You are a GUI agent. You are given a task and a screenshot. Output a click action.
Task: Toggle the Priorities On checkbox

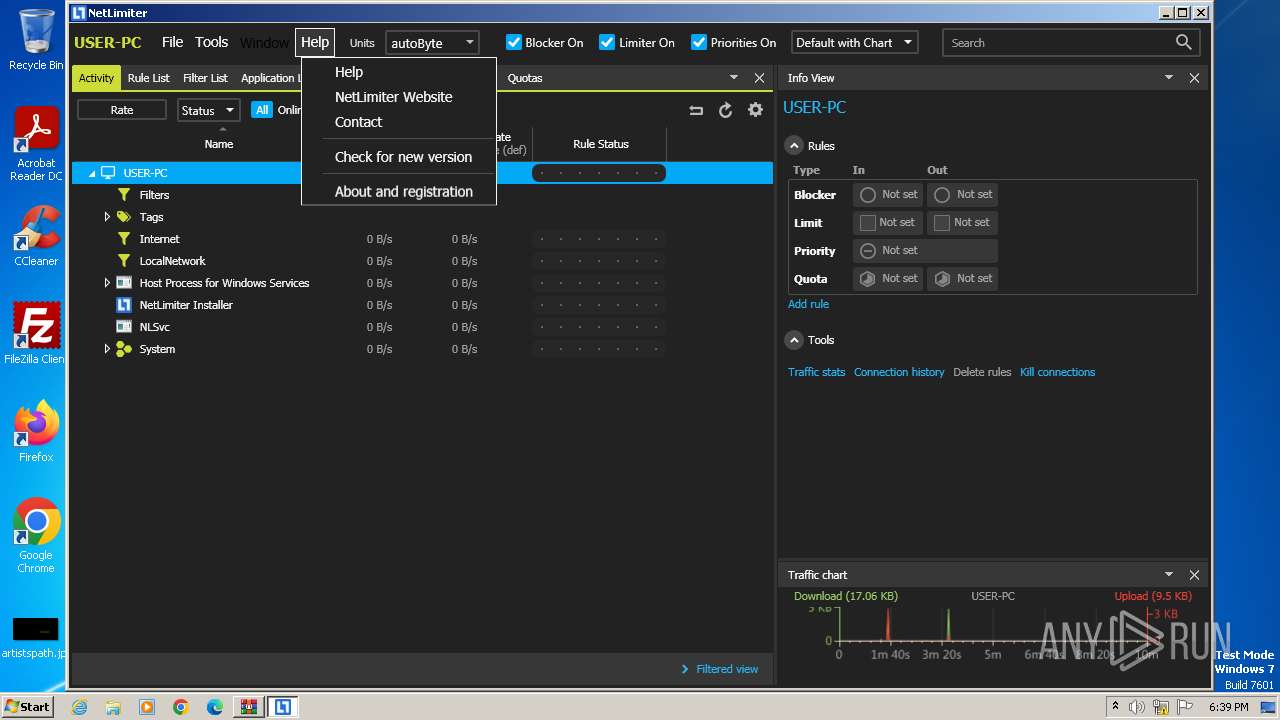[699, 42]
